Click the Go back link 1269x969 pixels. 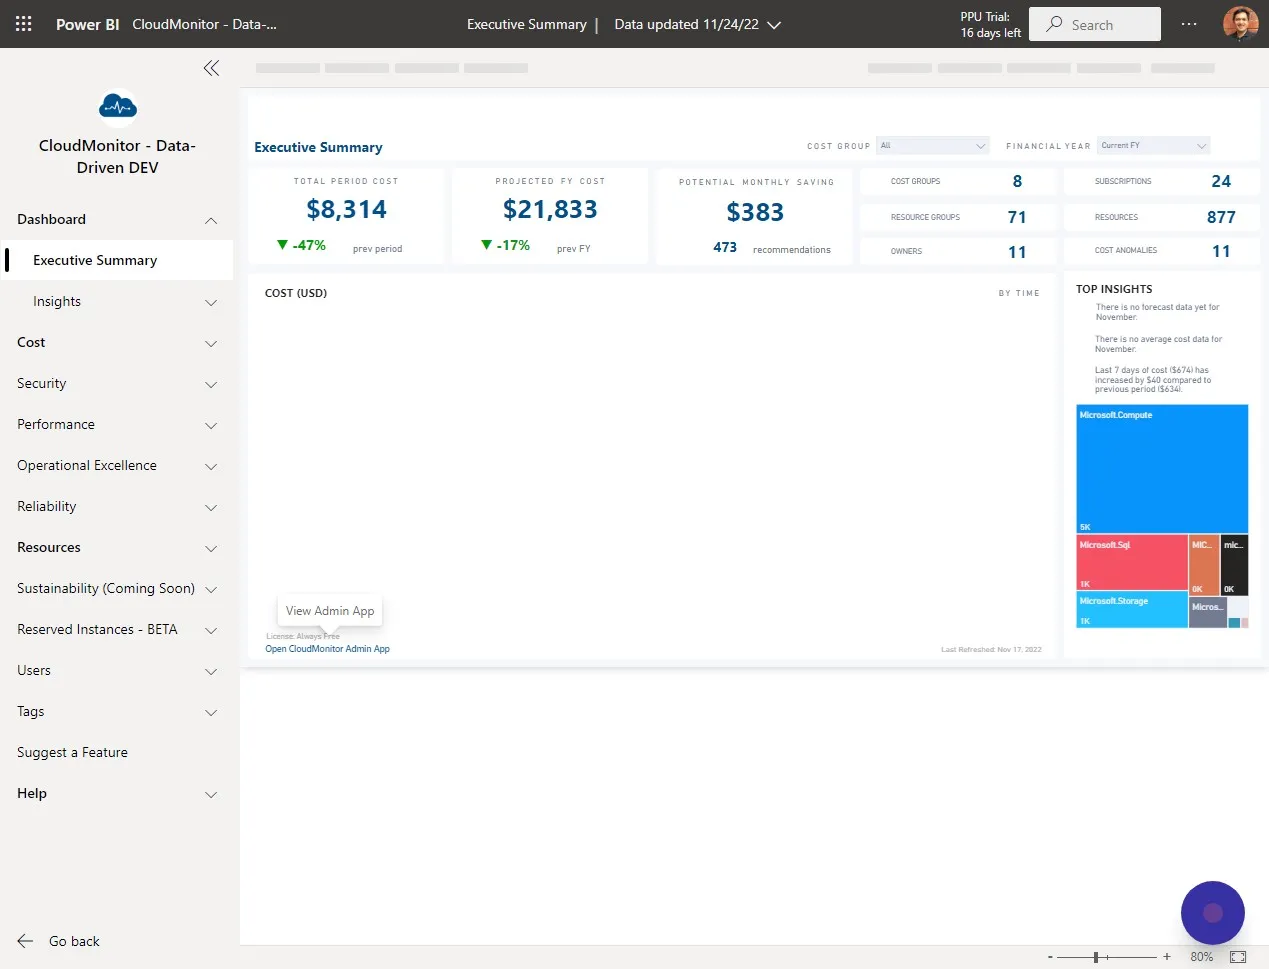74,941
